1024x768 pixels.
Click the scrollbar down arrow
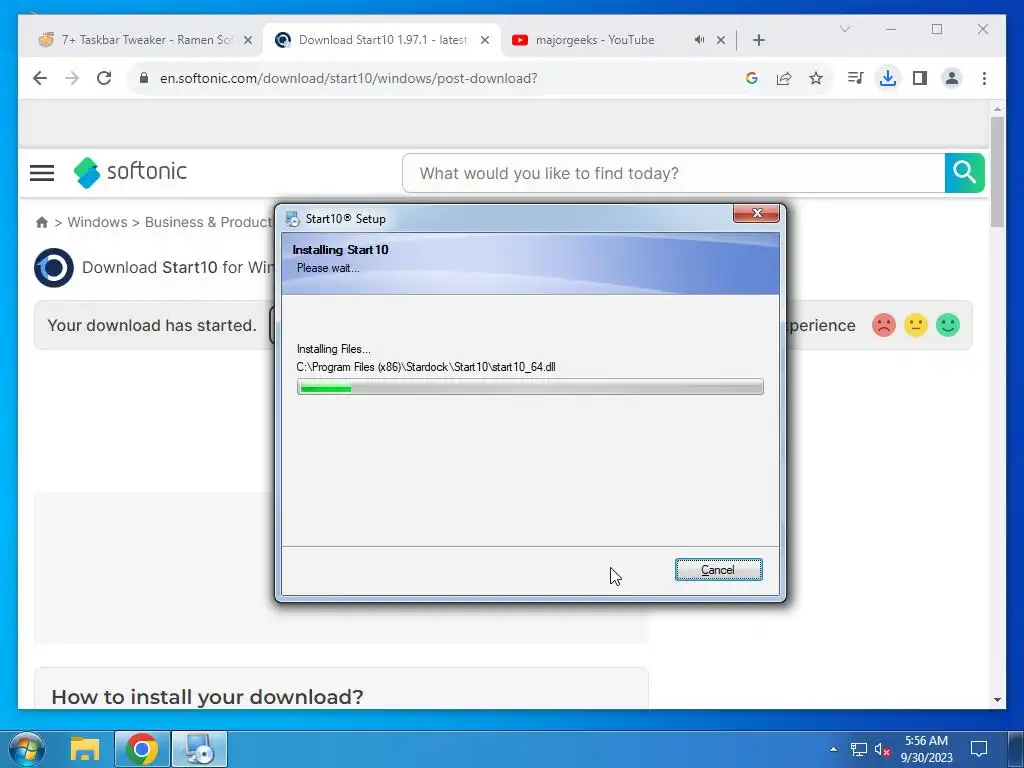(x=997, y=699)
